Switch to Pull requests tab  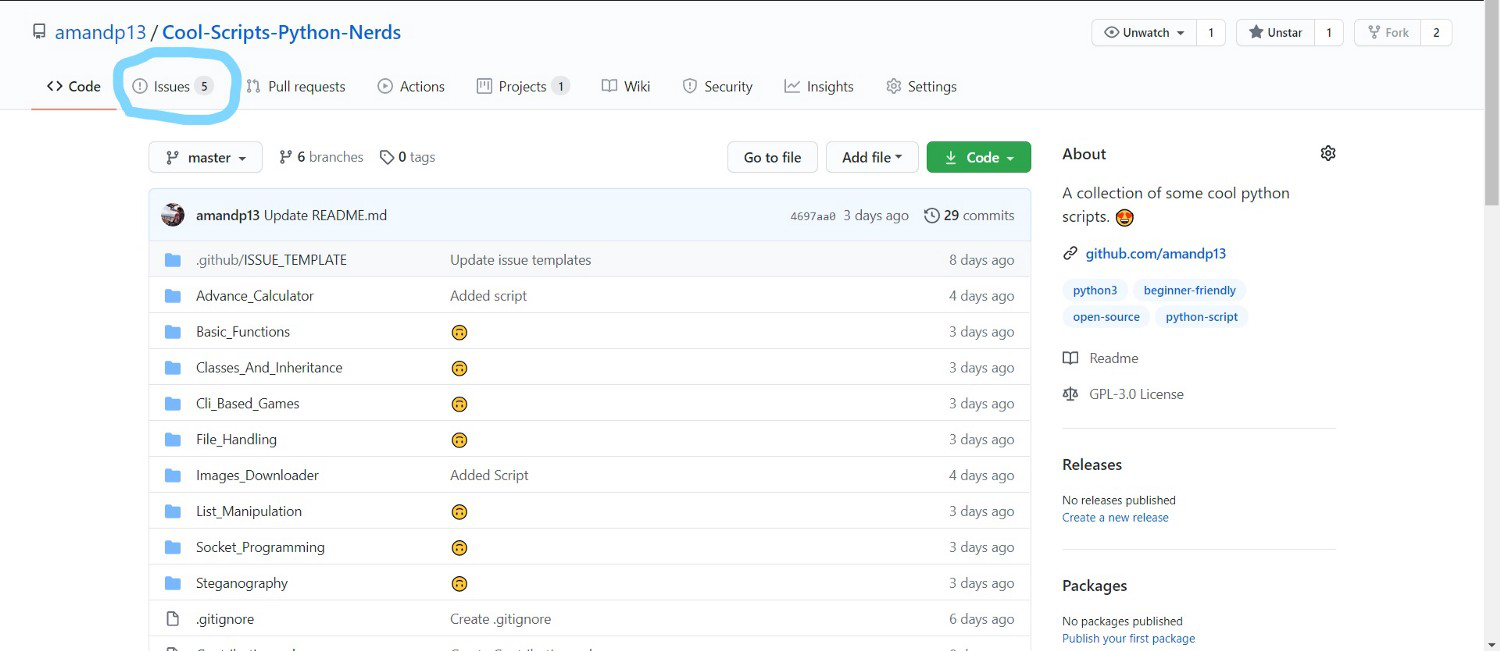pyautogui.click(x=296, y=86)
